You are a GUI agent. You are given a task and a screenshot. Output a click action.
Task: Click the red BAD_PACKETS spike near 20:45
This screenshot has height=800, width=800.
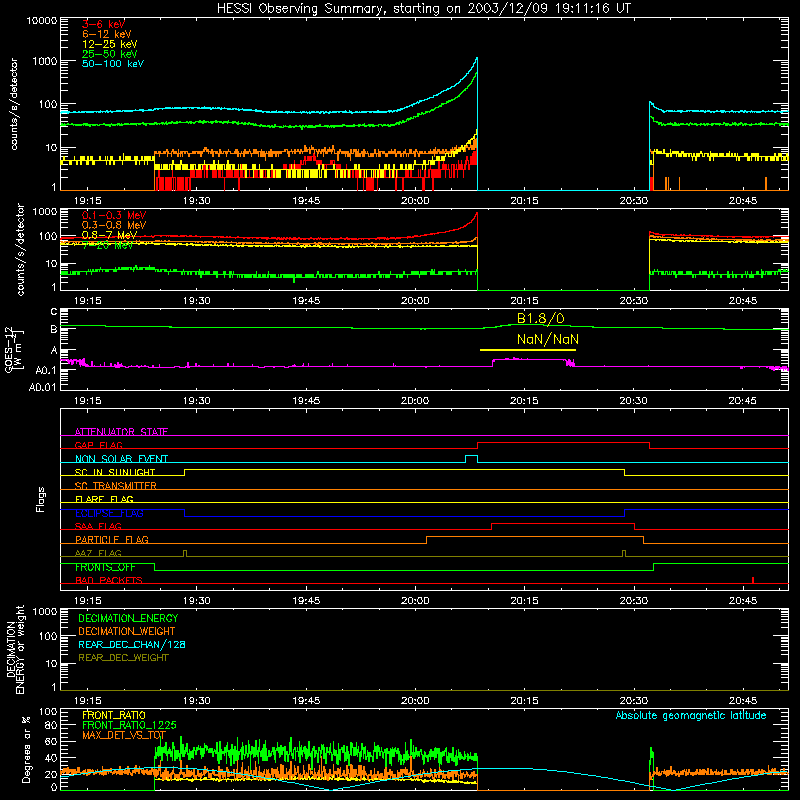[753, 580]
